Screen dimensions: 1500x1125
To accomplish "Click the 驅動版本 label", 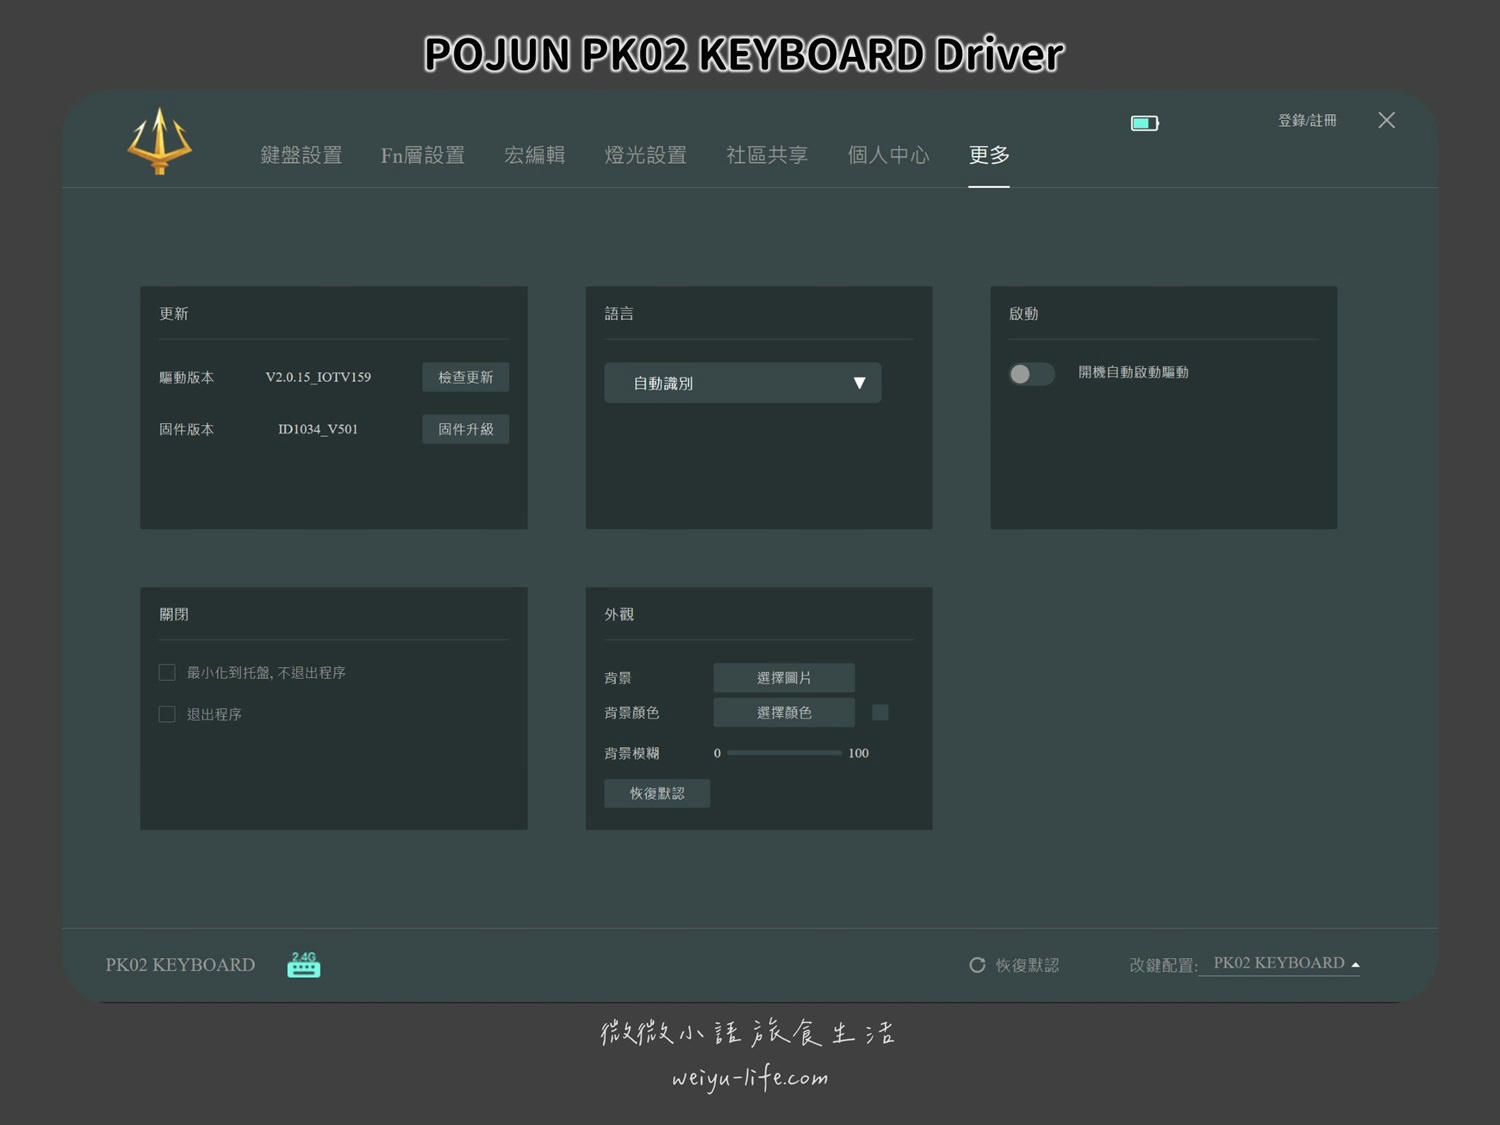I will click(x=186, y=377).
